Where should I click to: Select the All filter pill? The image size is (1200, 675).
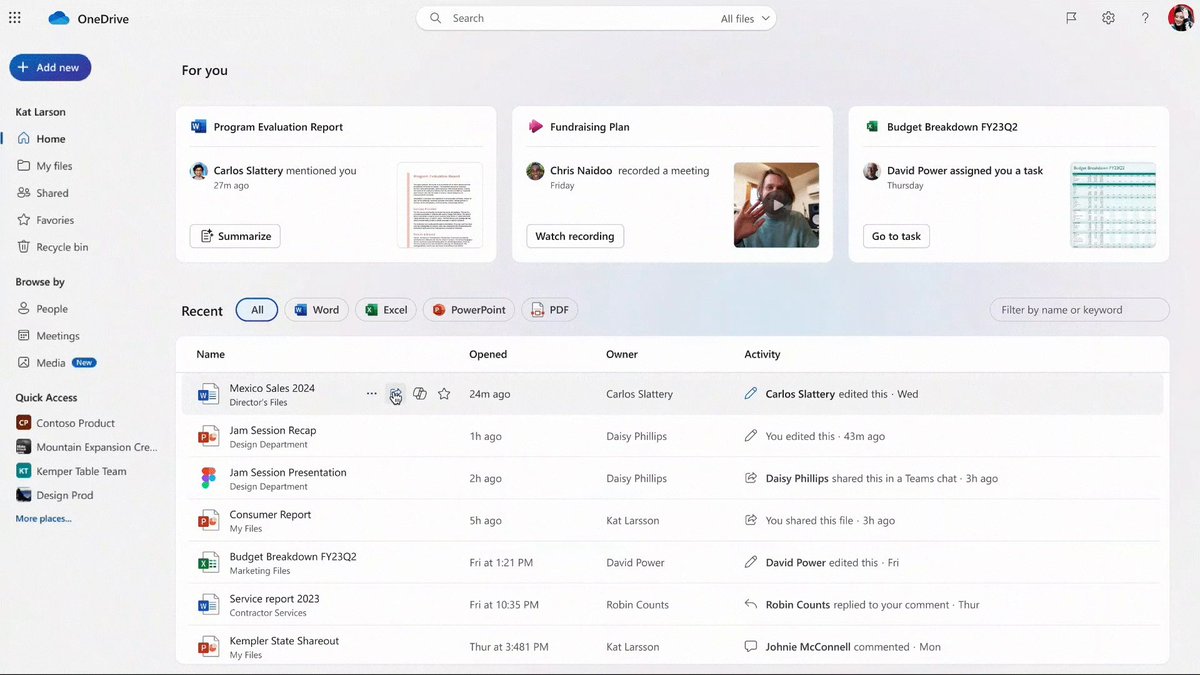(257, 310)
